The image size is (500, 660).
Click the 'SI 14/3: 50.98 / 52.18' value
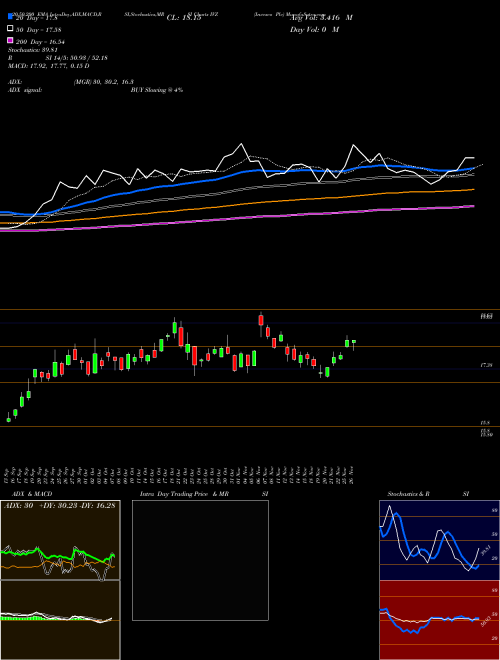pyautogui.click(x=77, y=58)
